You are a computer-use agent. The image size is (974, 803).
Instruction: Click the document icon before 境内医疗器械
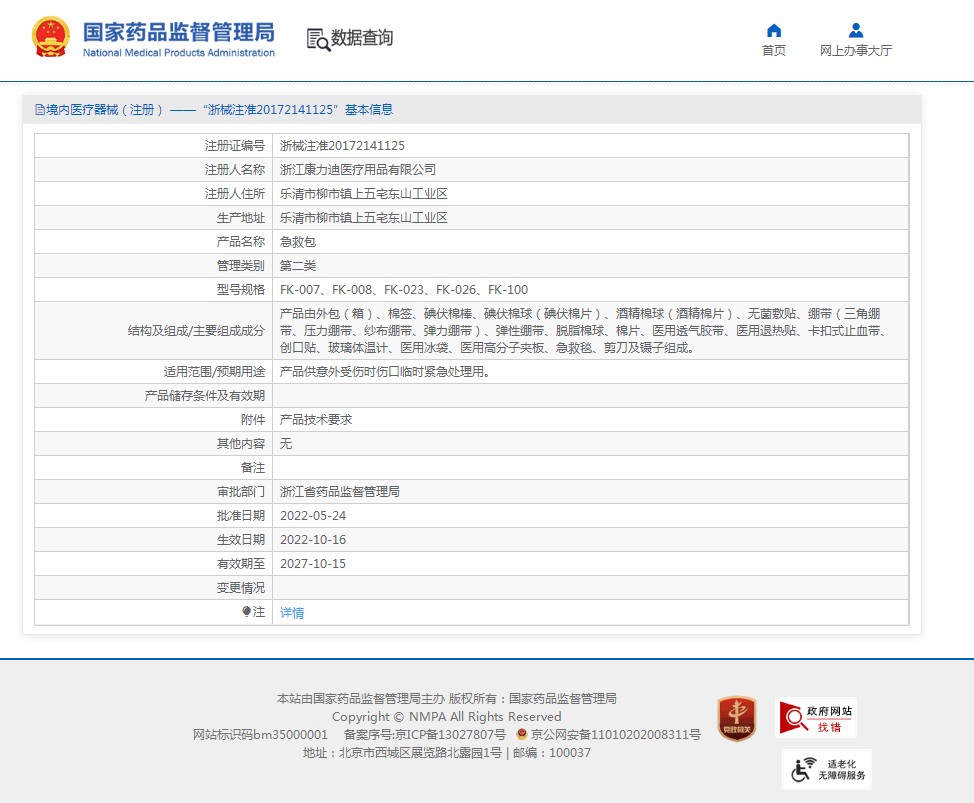(40, 110)
